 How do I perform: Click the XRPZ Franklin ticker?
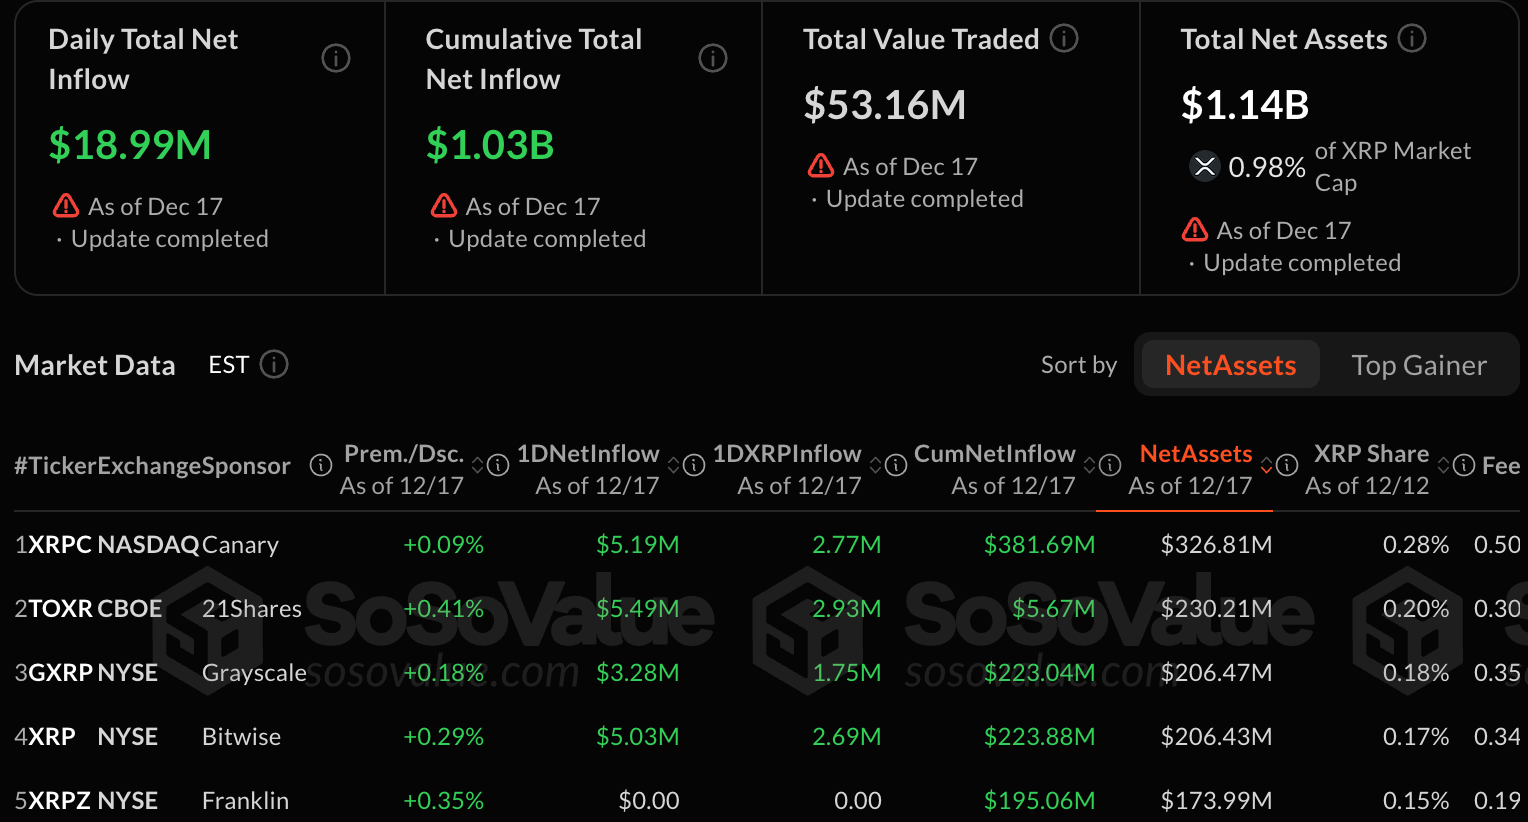pyautogui.click(x=62, y=801)
